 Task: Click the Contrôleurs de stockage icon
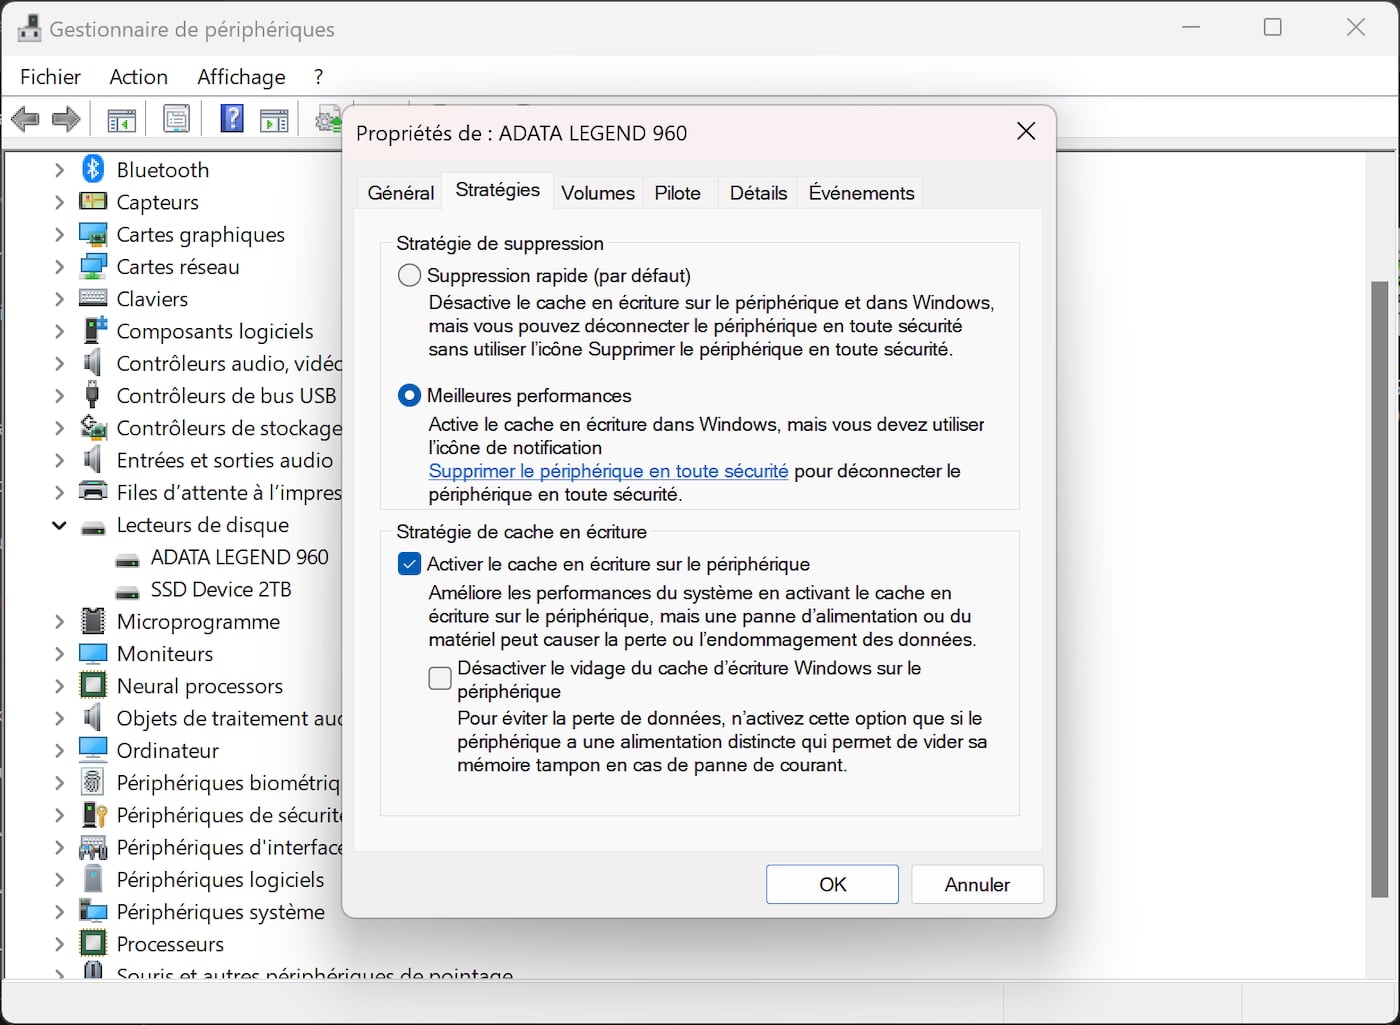(x=93, y=427)
